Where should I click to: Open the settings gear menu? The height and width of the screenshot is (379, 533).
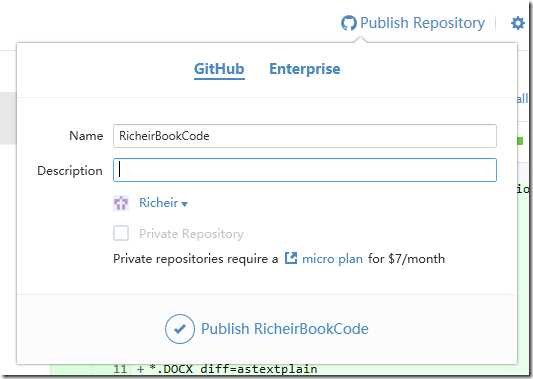518,23
